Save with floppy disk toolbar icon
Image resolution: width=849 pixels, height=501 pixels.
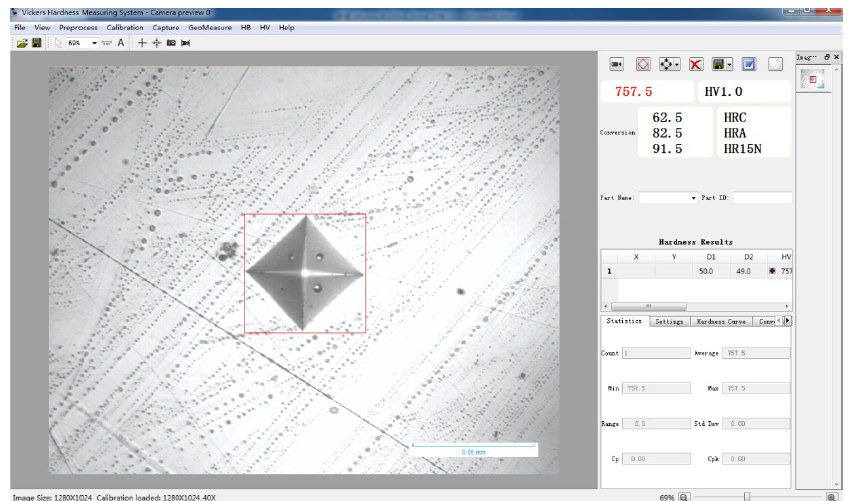36,43
